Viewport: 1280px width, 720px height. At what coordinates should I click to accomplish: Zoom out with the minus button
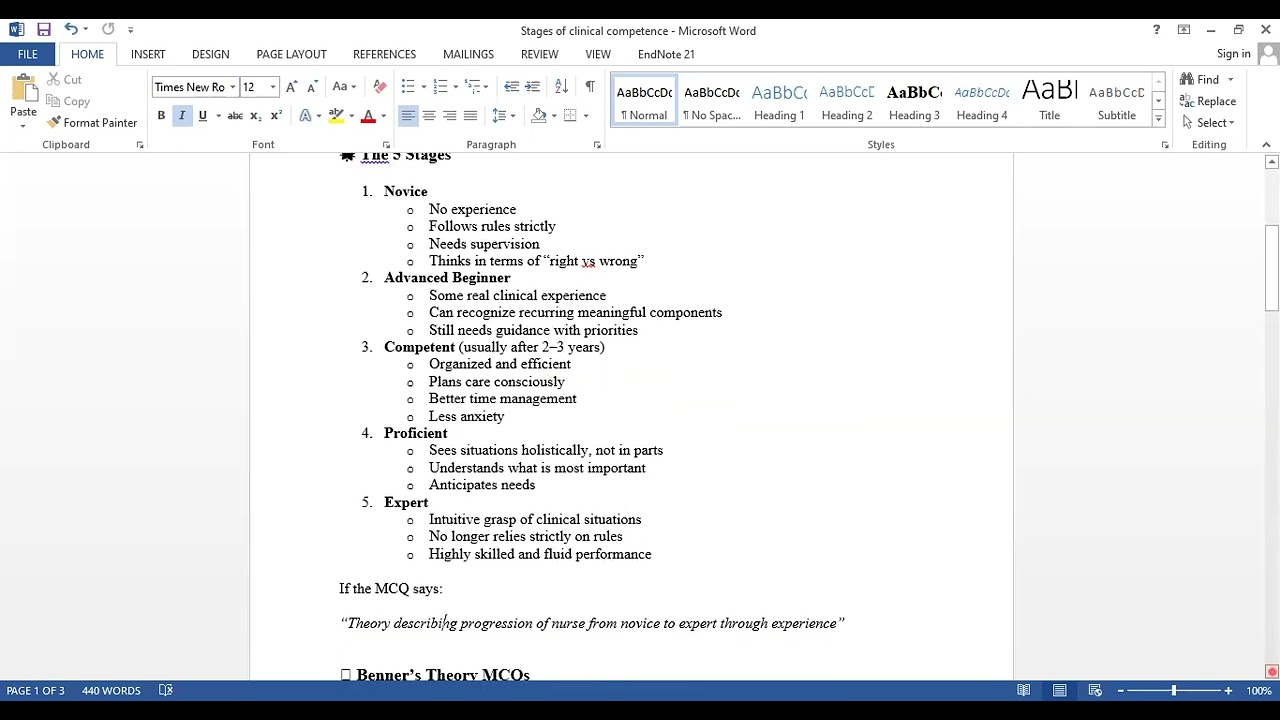1121,691
